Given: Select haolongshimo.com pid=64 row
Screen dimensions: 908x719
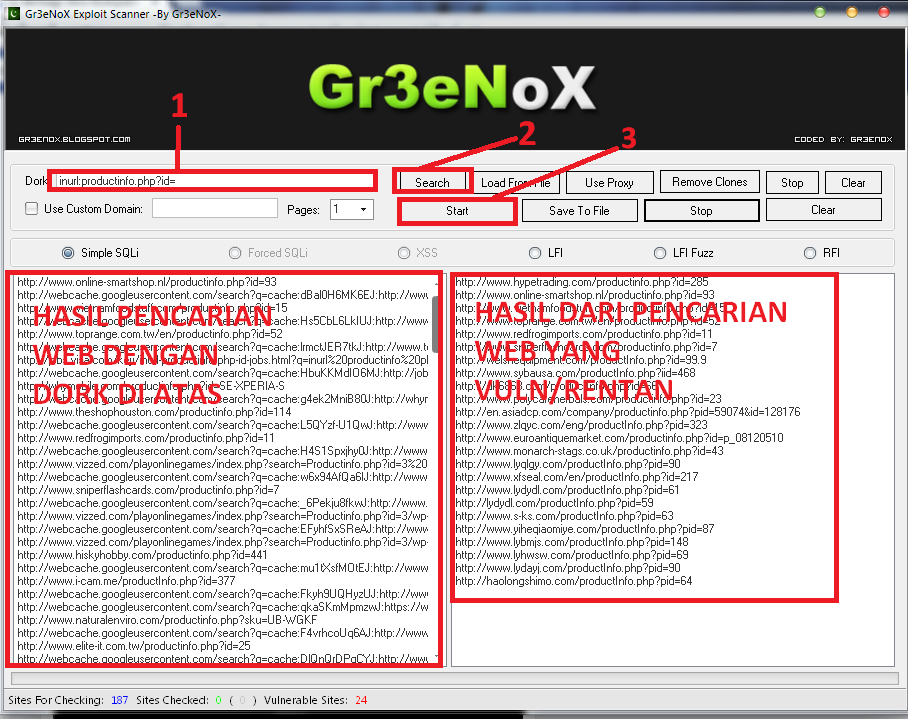Looking at the screenshot, I should [574, 581].
